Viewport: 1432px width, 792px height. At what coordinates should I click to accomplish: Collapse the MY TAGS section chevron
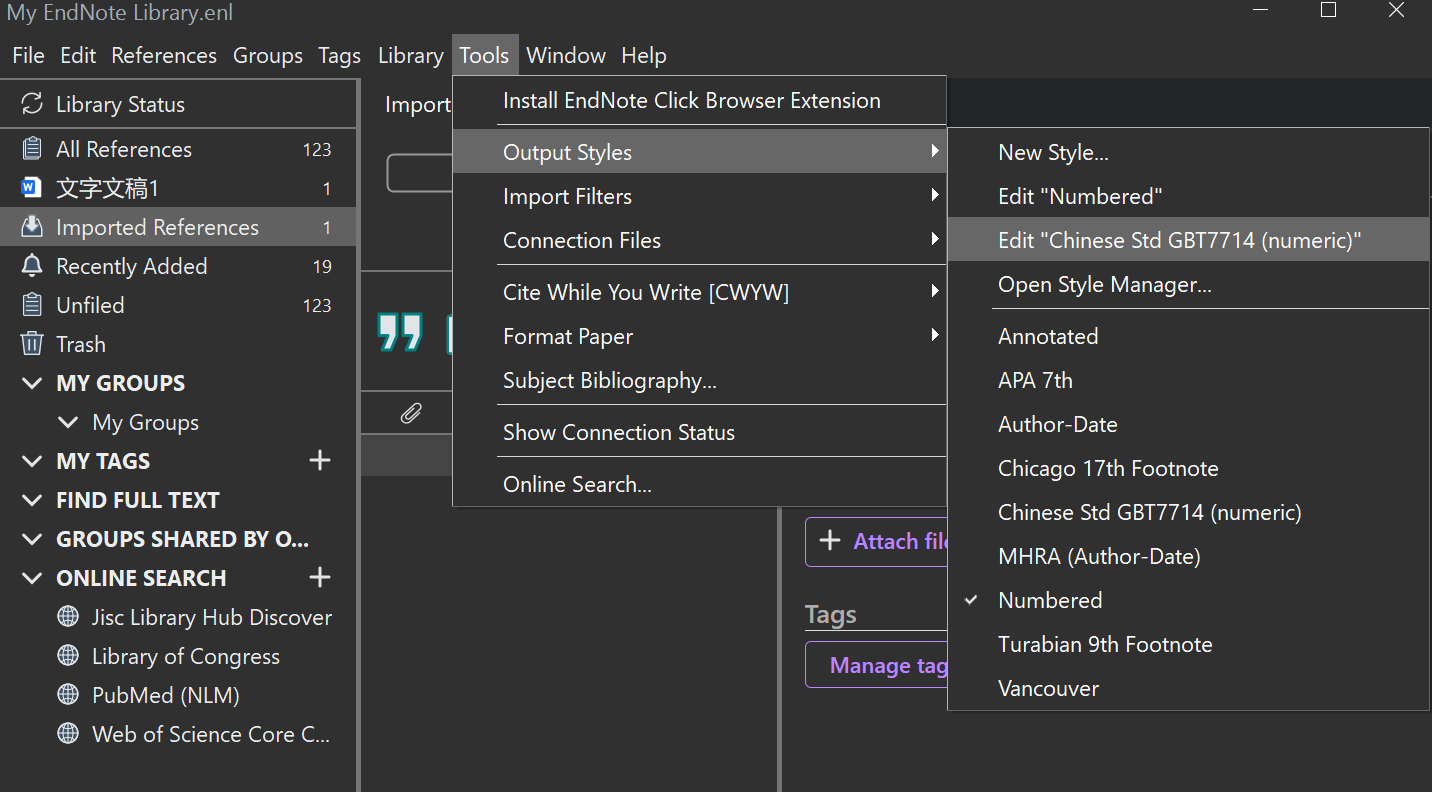[x=33, y=461]
